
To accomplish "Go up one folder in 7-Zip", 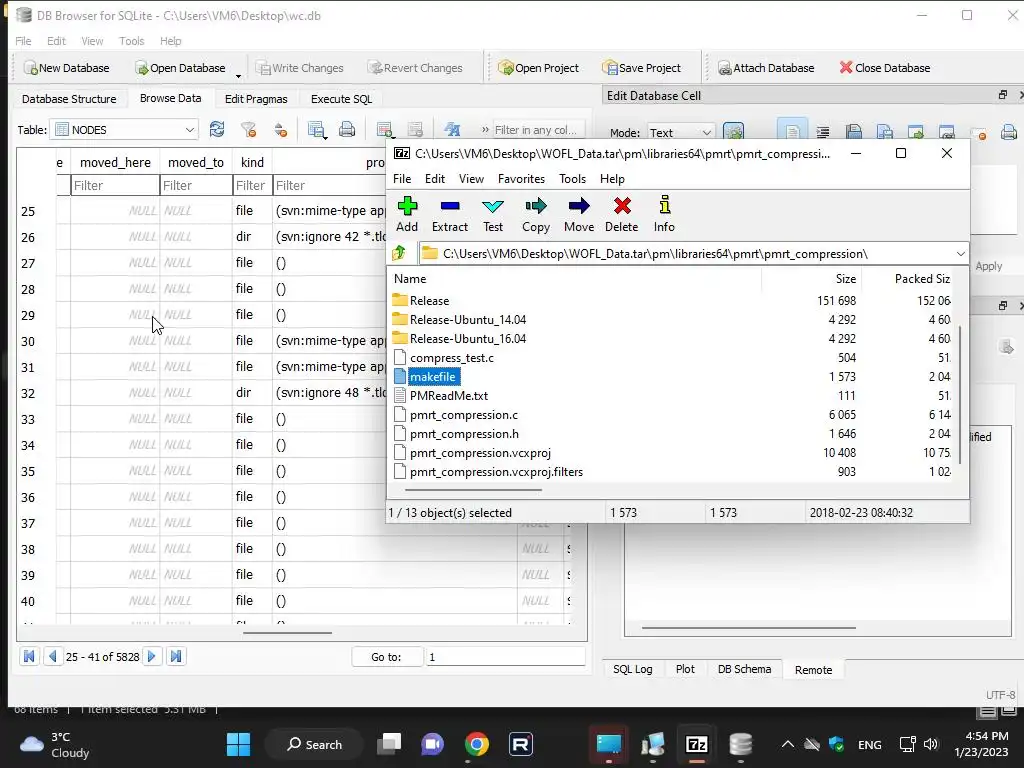I will point(399,253).
